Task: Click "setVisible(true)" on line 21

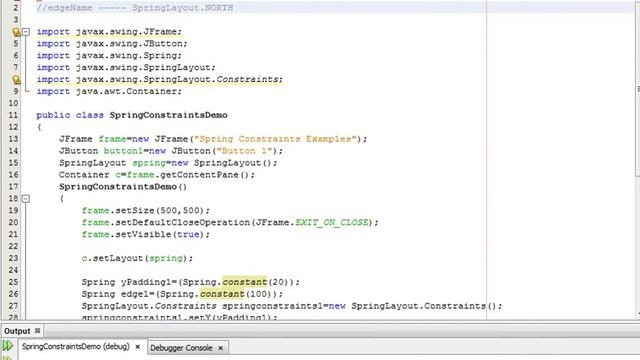Action: (160, 234)
